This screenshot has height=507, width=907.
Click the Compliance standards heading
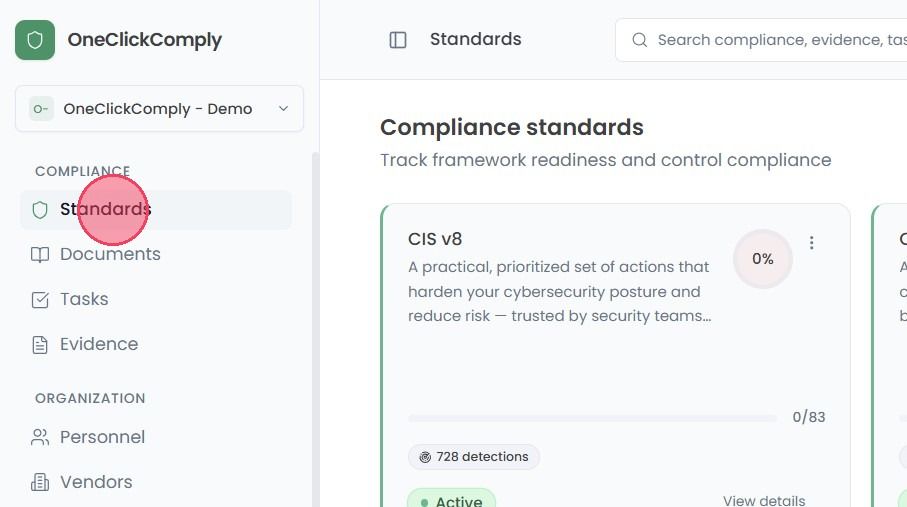pos(512,127)
